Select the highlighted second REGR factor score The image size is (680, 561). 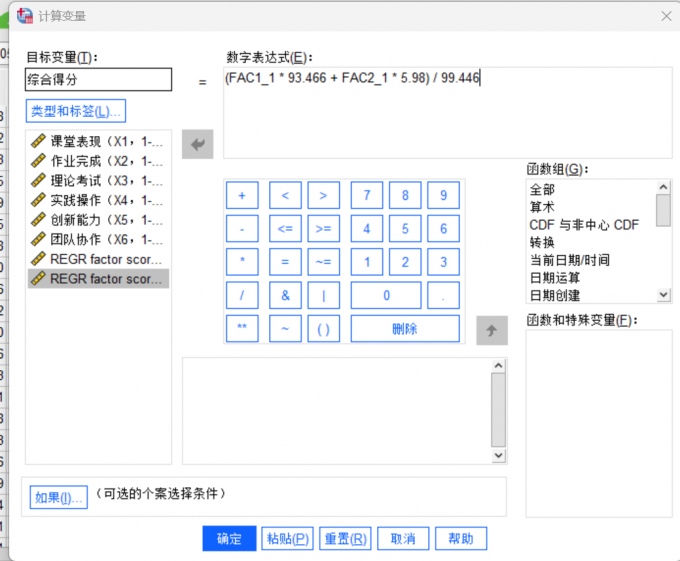pyautogui.click(x=98, y=278)
